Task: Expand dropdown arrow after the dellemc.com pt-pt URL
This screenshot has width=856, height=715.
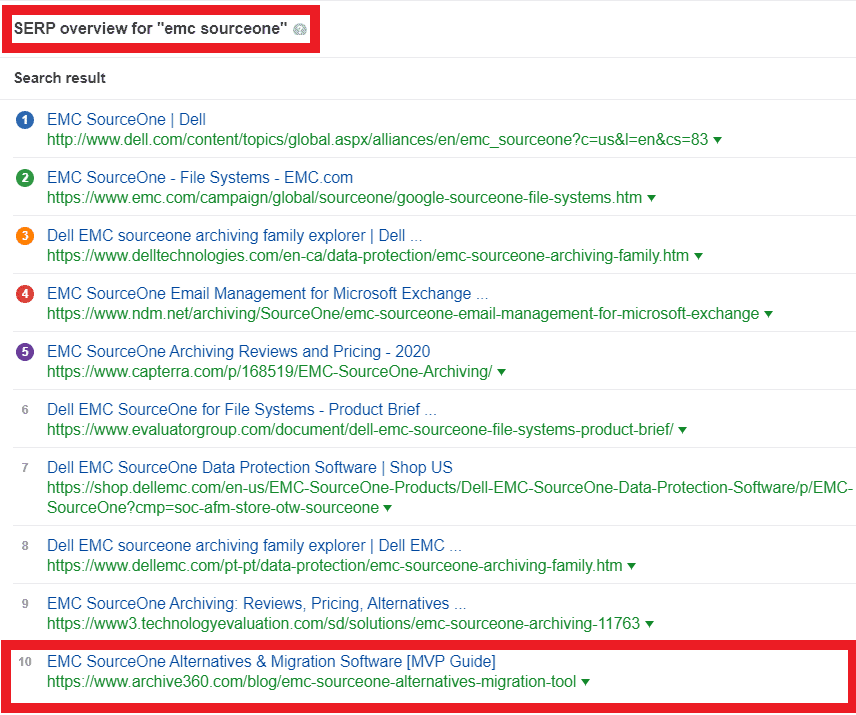Action: point(631,566)
